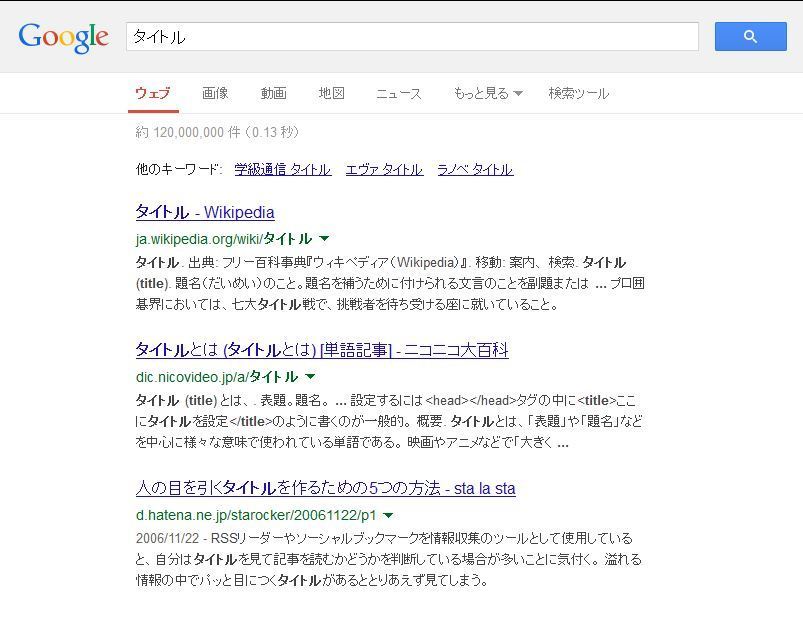Open the もっと見る dropdown menu

(486, 93)
